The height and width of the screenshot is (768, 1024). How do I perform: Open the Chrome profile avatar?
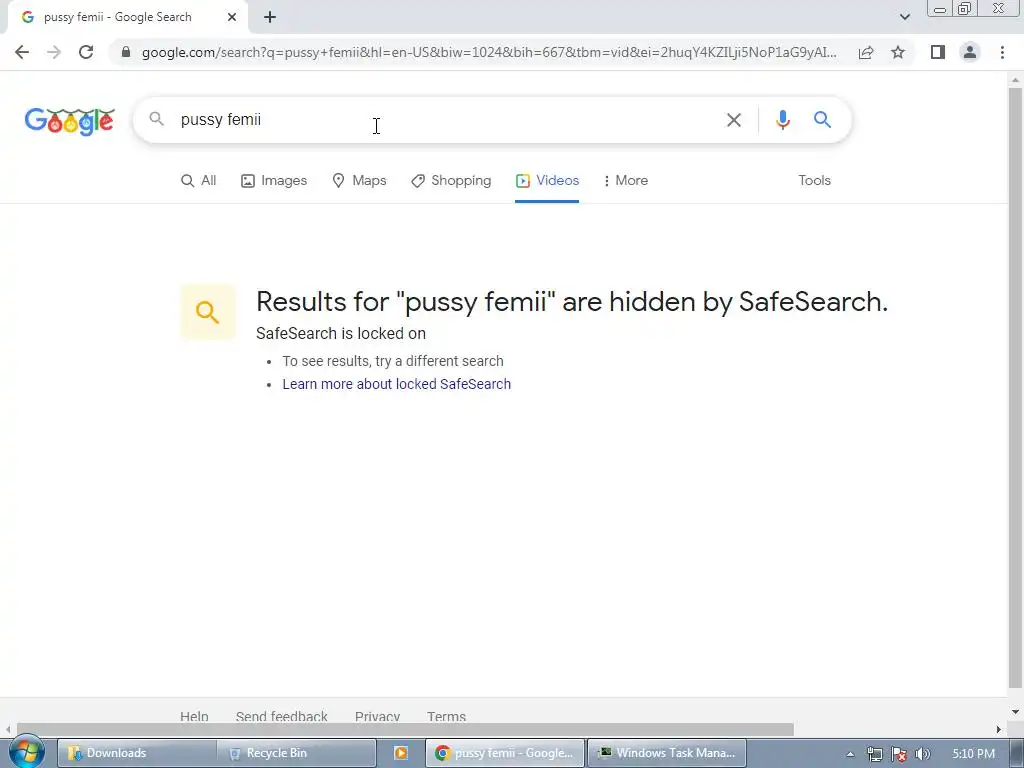click(x=970, y=52)
